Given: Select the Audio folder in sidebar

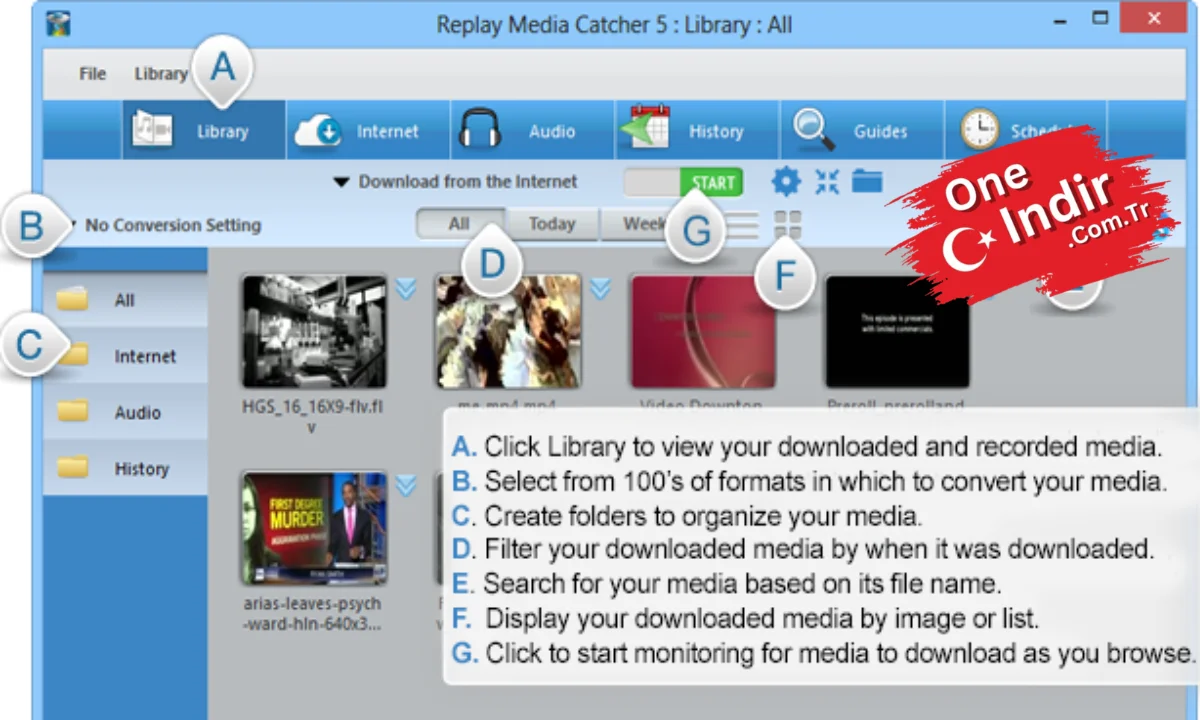Looking at the screenshot, I should click(125, 412).
